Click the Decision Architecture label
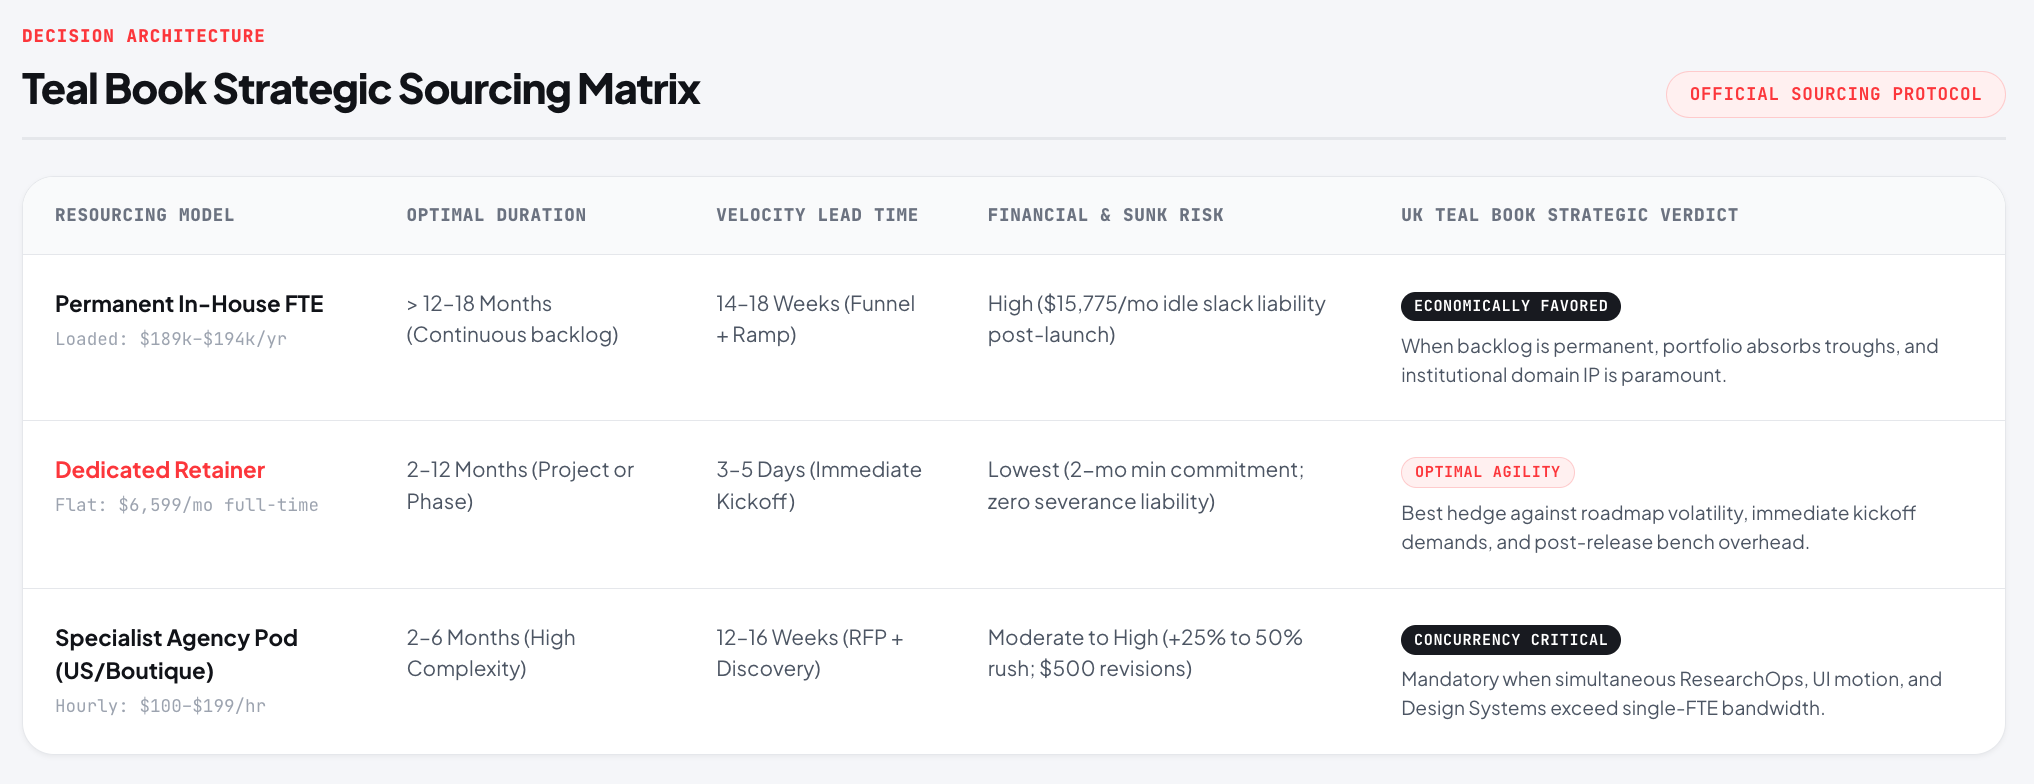 143,36
